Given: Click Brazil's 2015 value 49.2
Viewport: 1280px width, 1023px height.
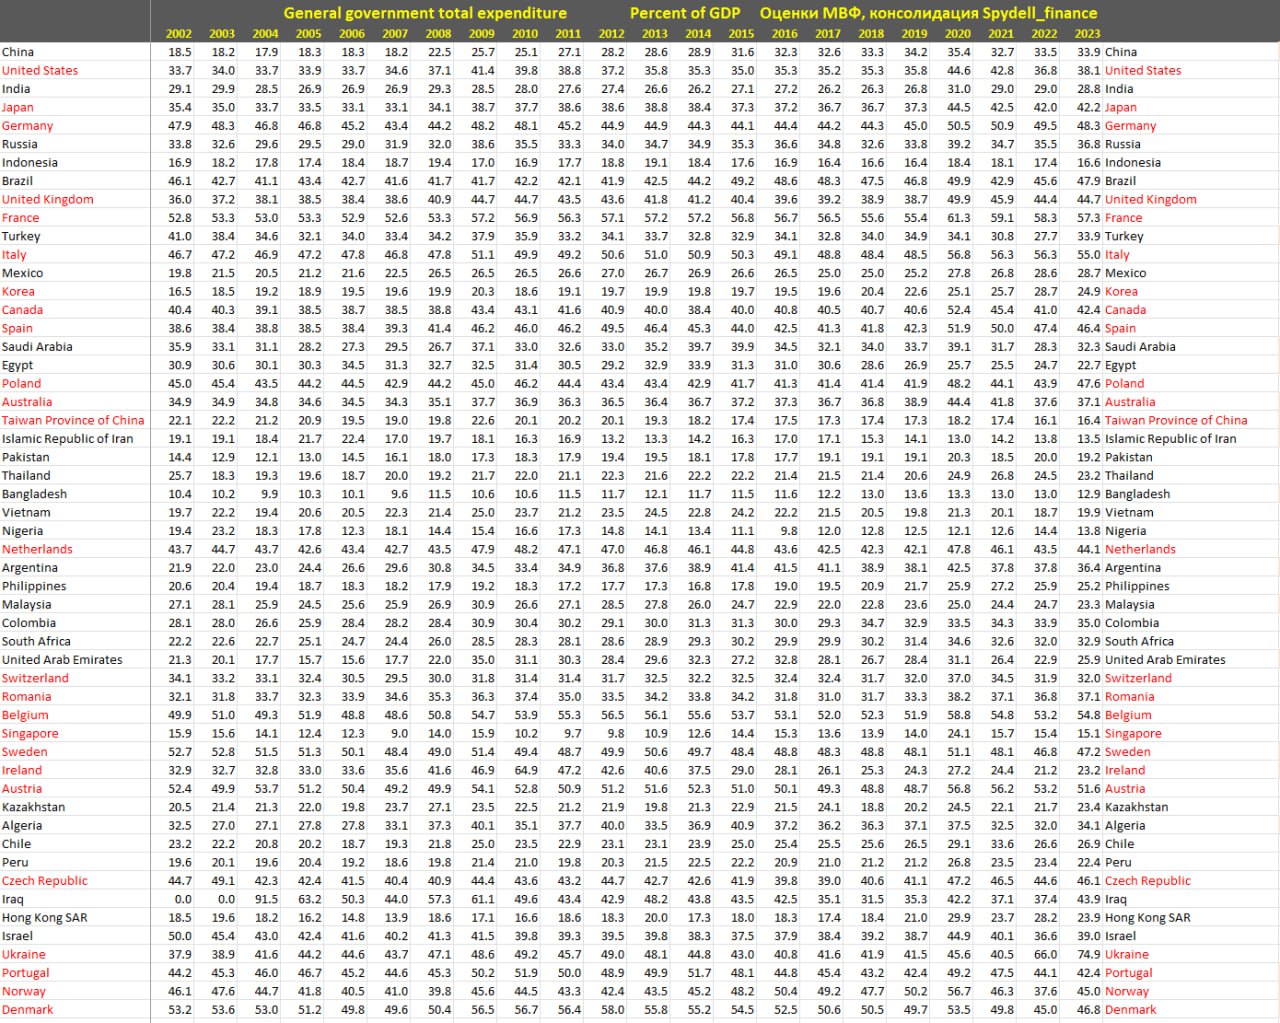Looking at the screenshot, I should [x=743, y=181].
